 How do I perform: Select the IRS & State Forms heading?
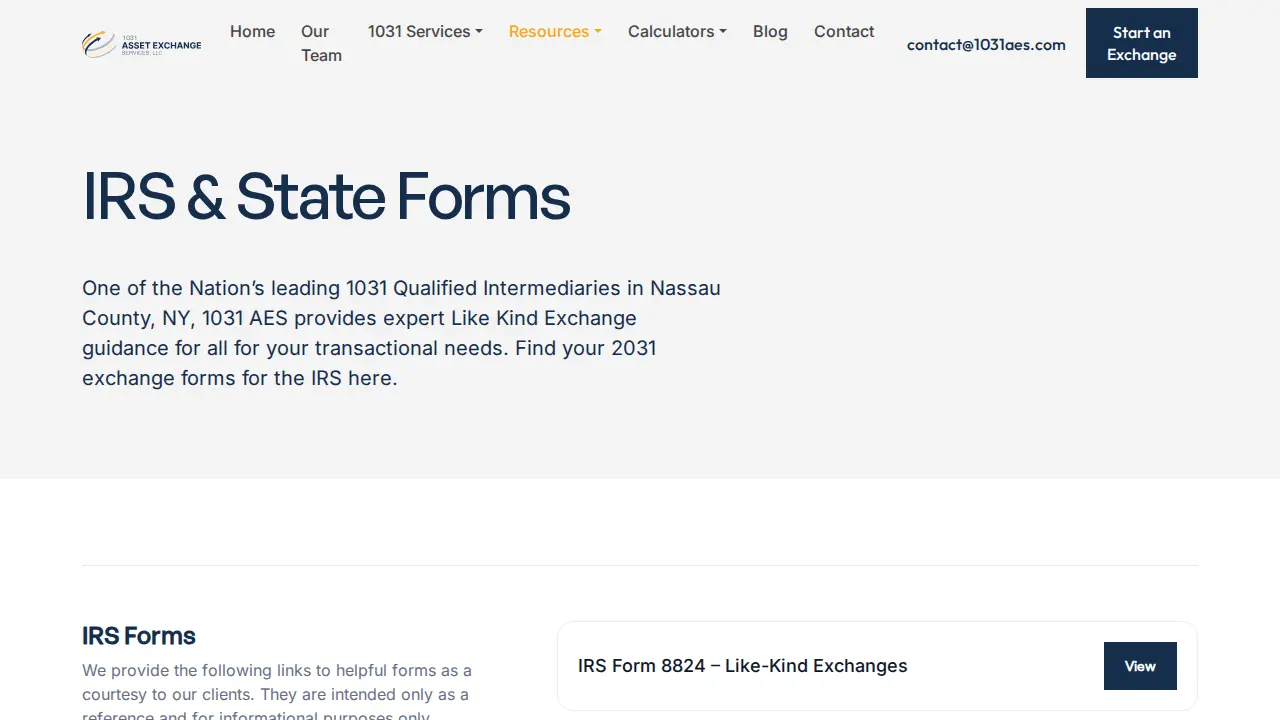pyautogui.click(x=326, y=196)
